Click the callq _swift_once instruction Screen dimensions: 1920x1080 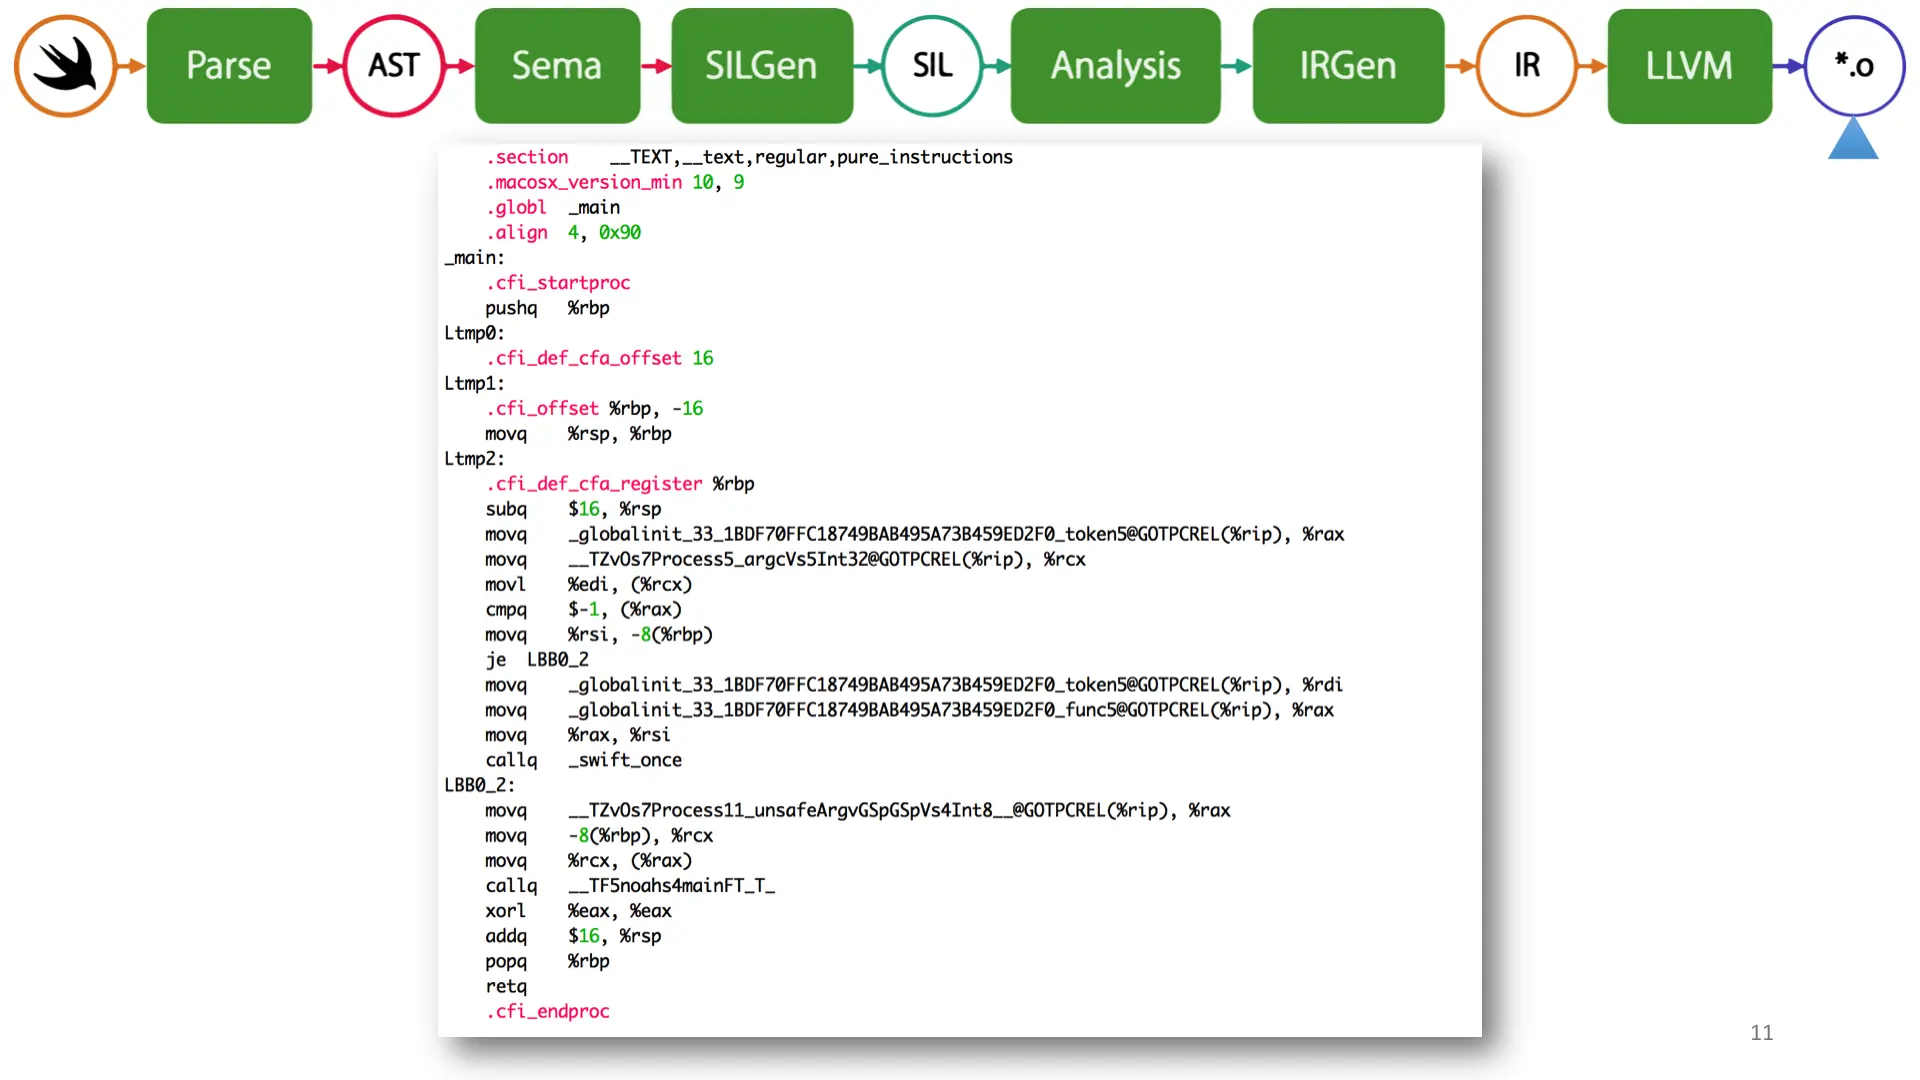click(x=583, y=760)
